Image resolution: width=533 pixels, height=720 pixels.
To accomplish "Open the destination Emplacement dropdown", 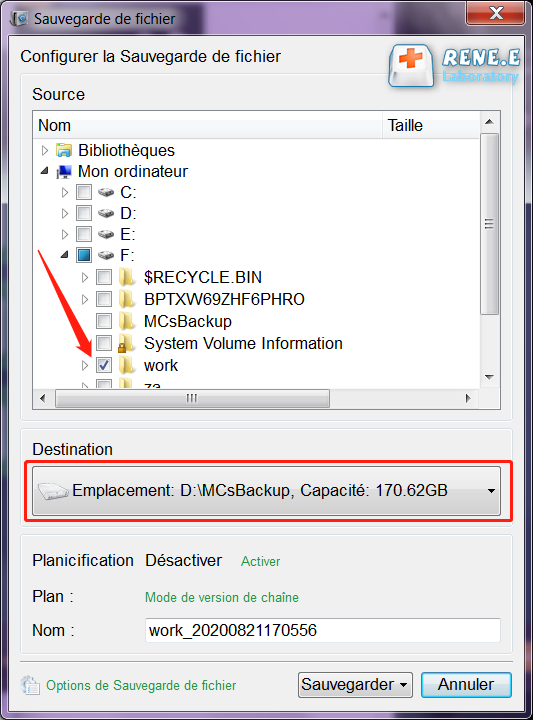I will pos(266,491).
